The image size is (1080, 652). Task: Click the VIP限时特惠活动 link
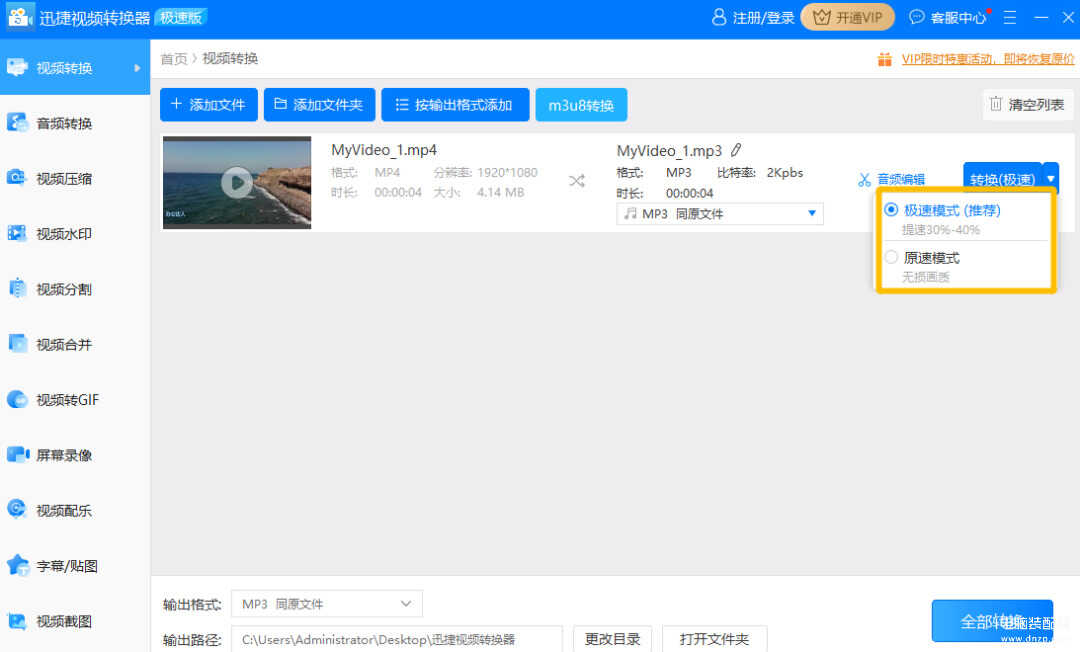pyautogui.click(x=988, y=59)
